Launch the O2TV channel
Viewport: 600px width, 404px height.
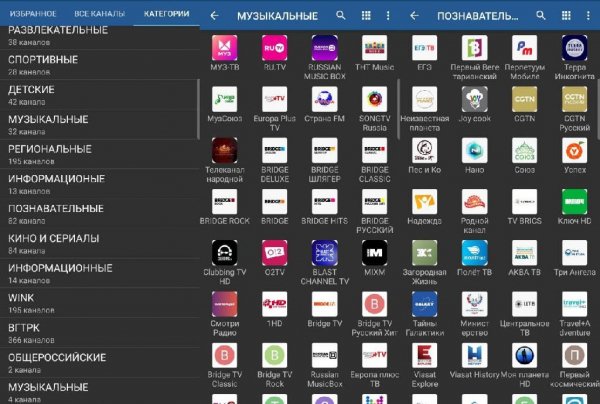tap(274, 253)
